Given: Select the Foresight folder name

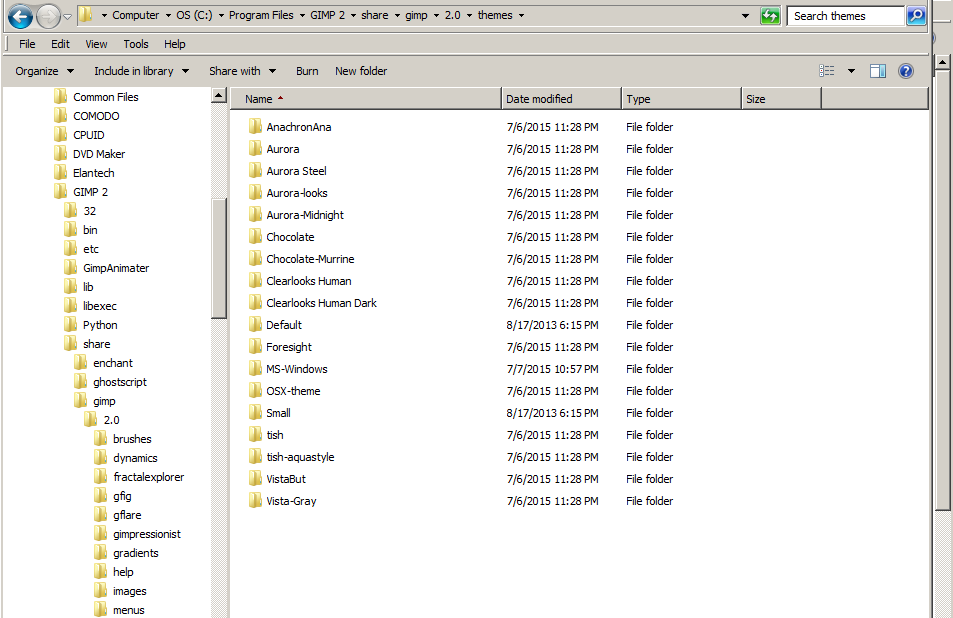Looking at the screenshot, I should pyautogui.click(x=289, y=347).
